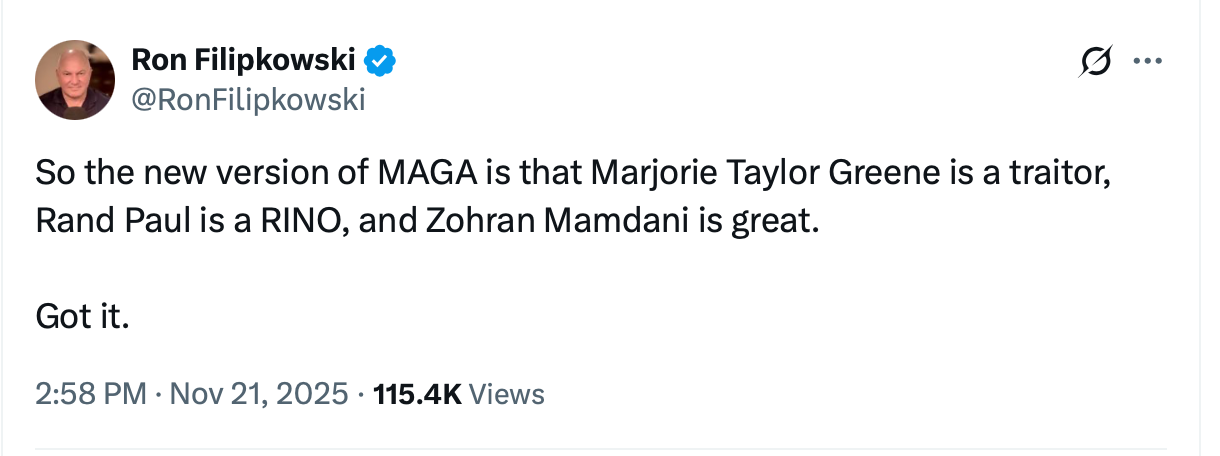
Task: Click the word great in the tweet
Action: 782,220
